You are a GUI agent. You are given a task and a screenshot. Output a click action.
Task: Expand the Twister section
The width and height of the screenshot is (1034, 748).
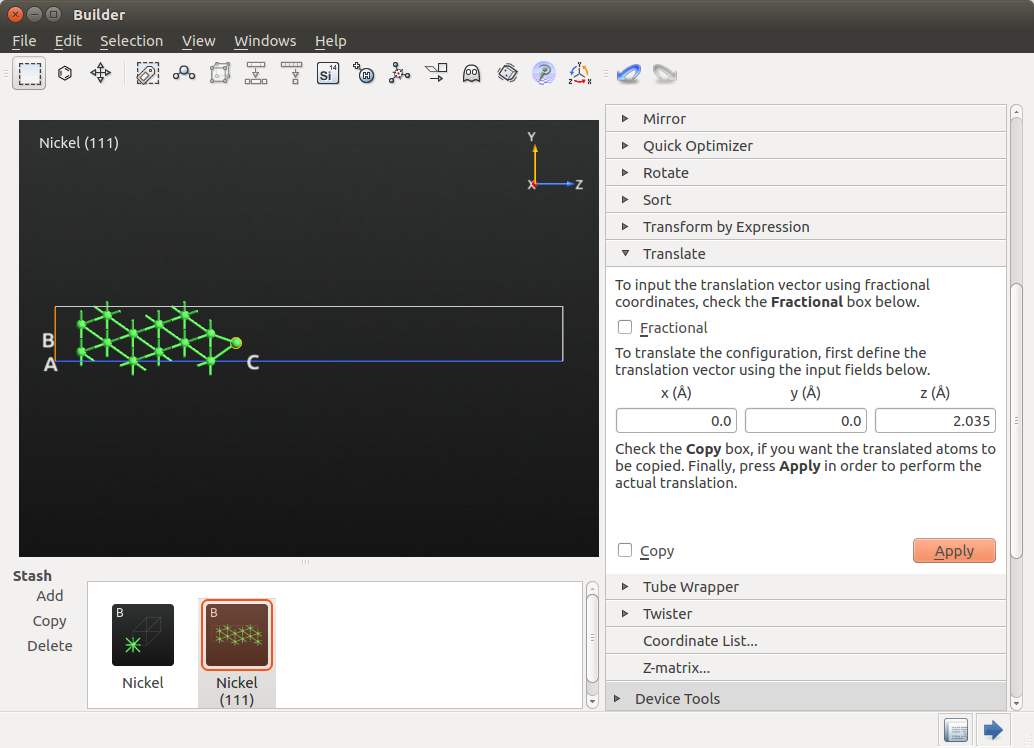tap(806, 614)
